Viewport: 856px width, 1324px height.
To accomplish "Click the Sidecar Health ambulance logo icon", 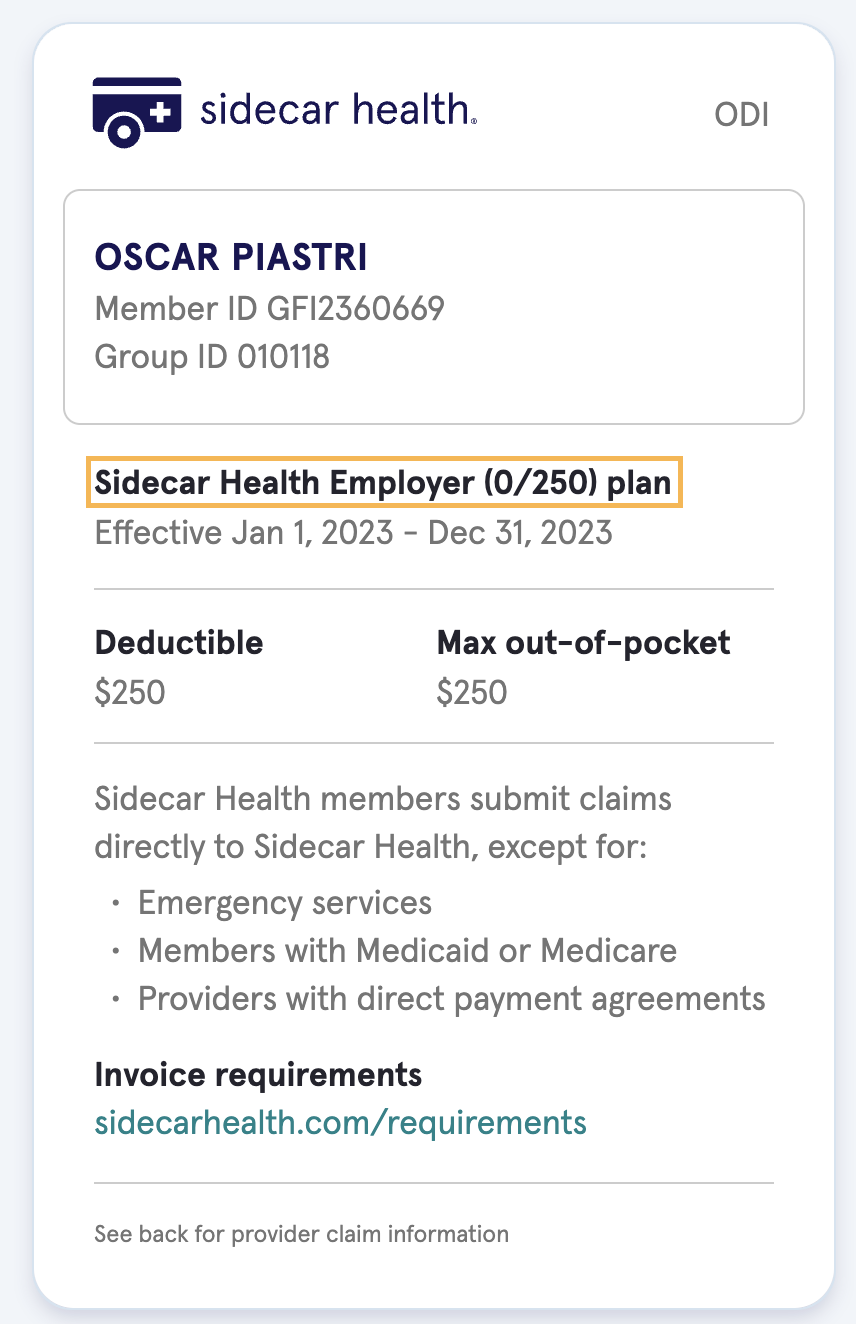I will (138, 112).
